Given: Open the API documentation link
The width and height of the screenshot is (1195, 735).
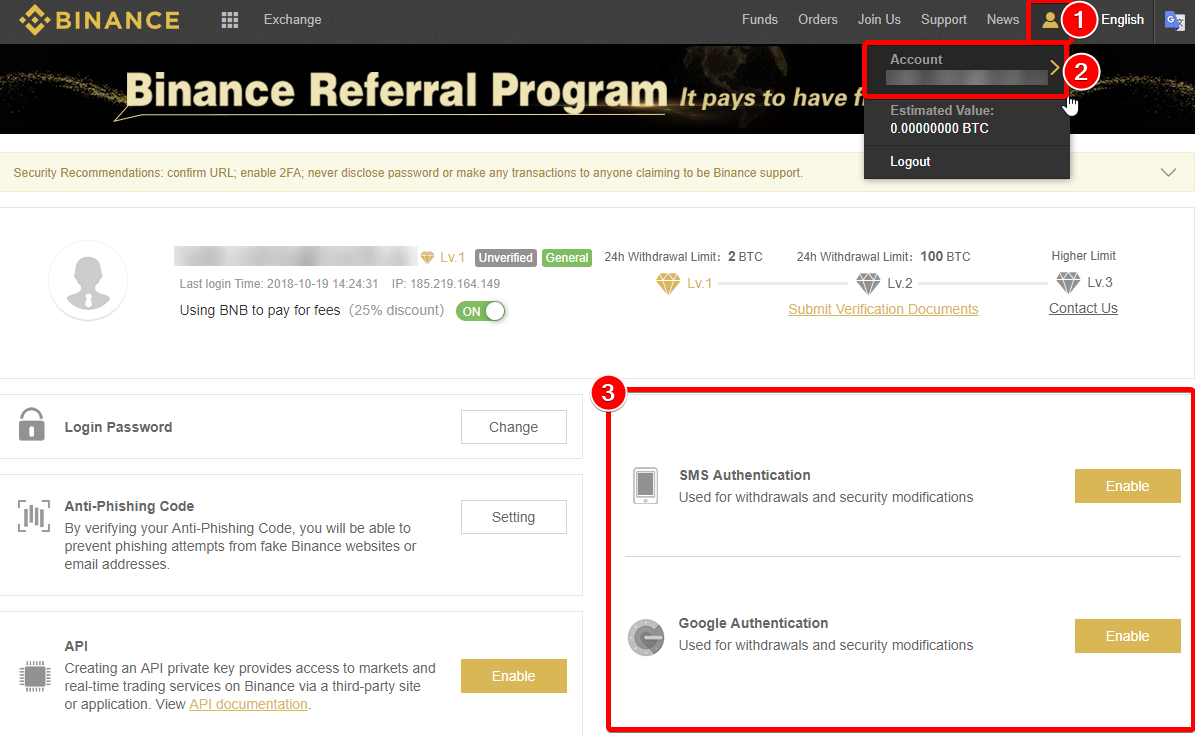Looking at the screenshot, I should pos(248,705).
